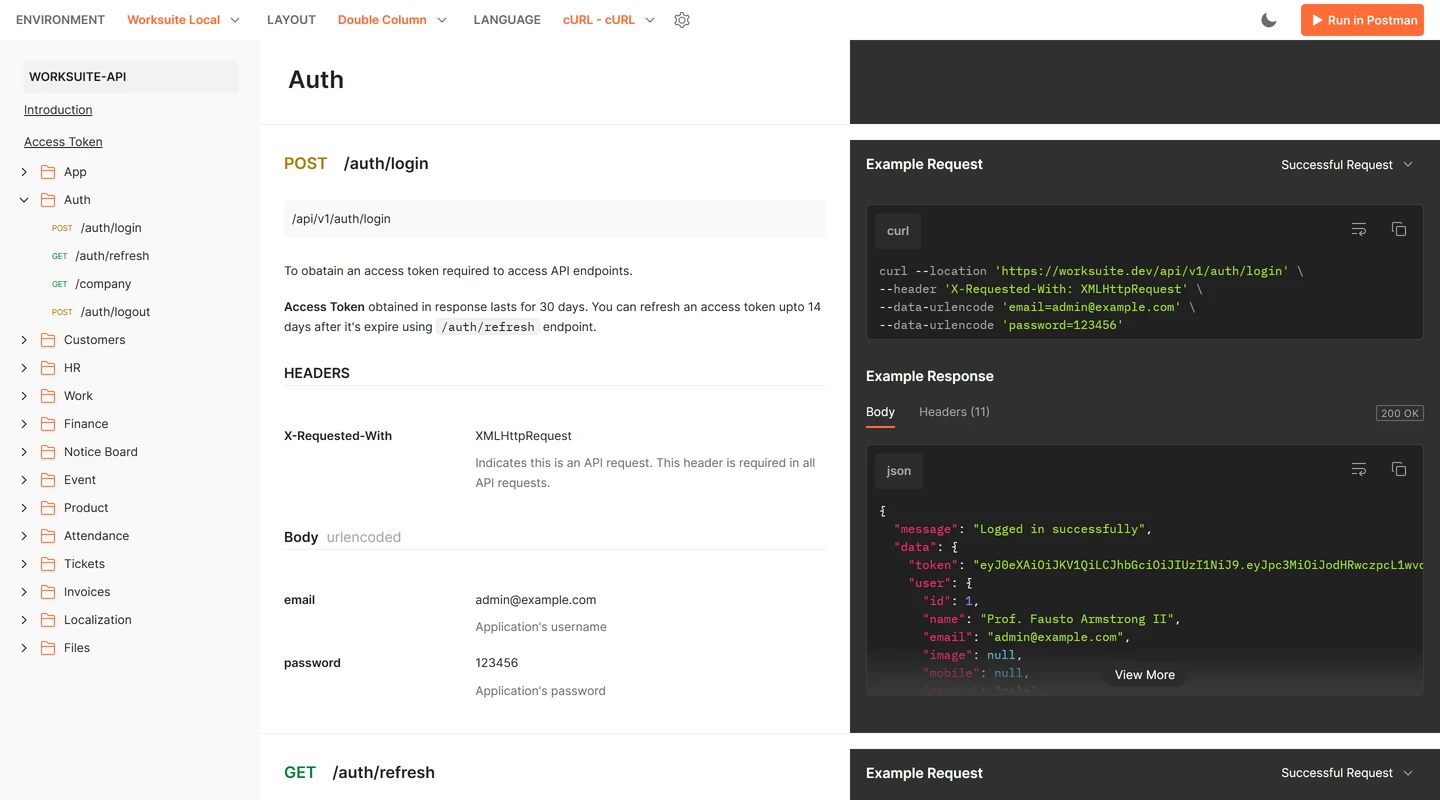Screen dimensions: 1440x800
Task: Click the Tickets folder icon
Action: [x=48, y=564]
